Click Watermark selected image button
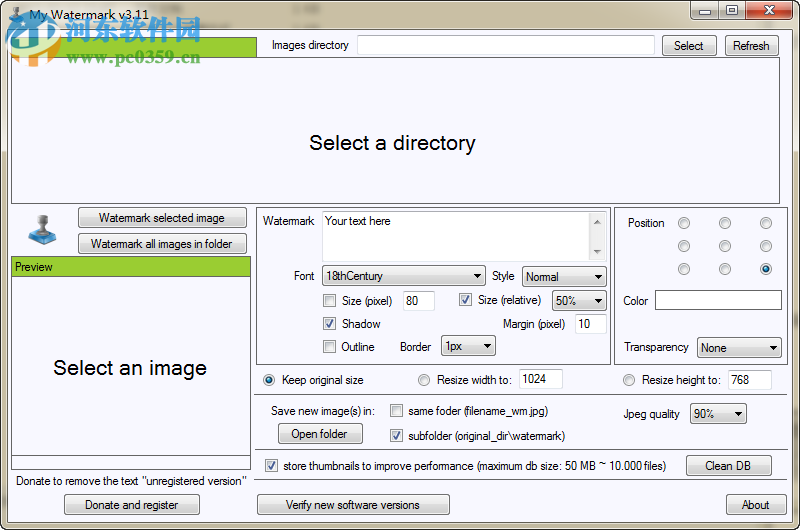The width and height of the screenshot is (800, 530). 161,218
